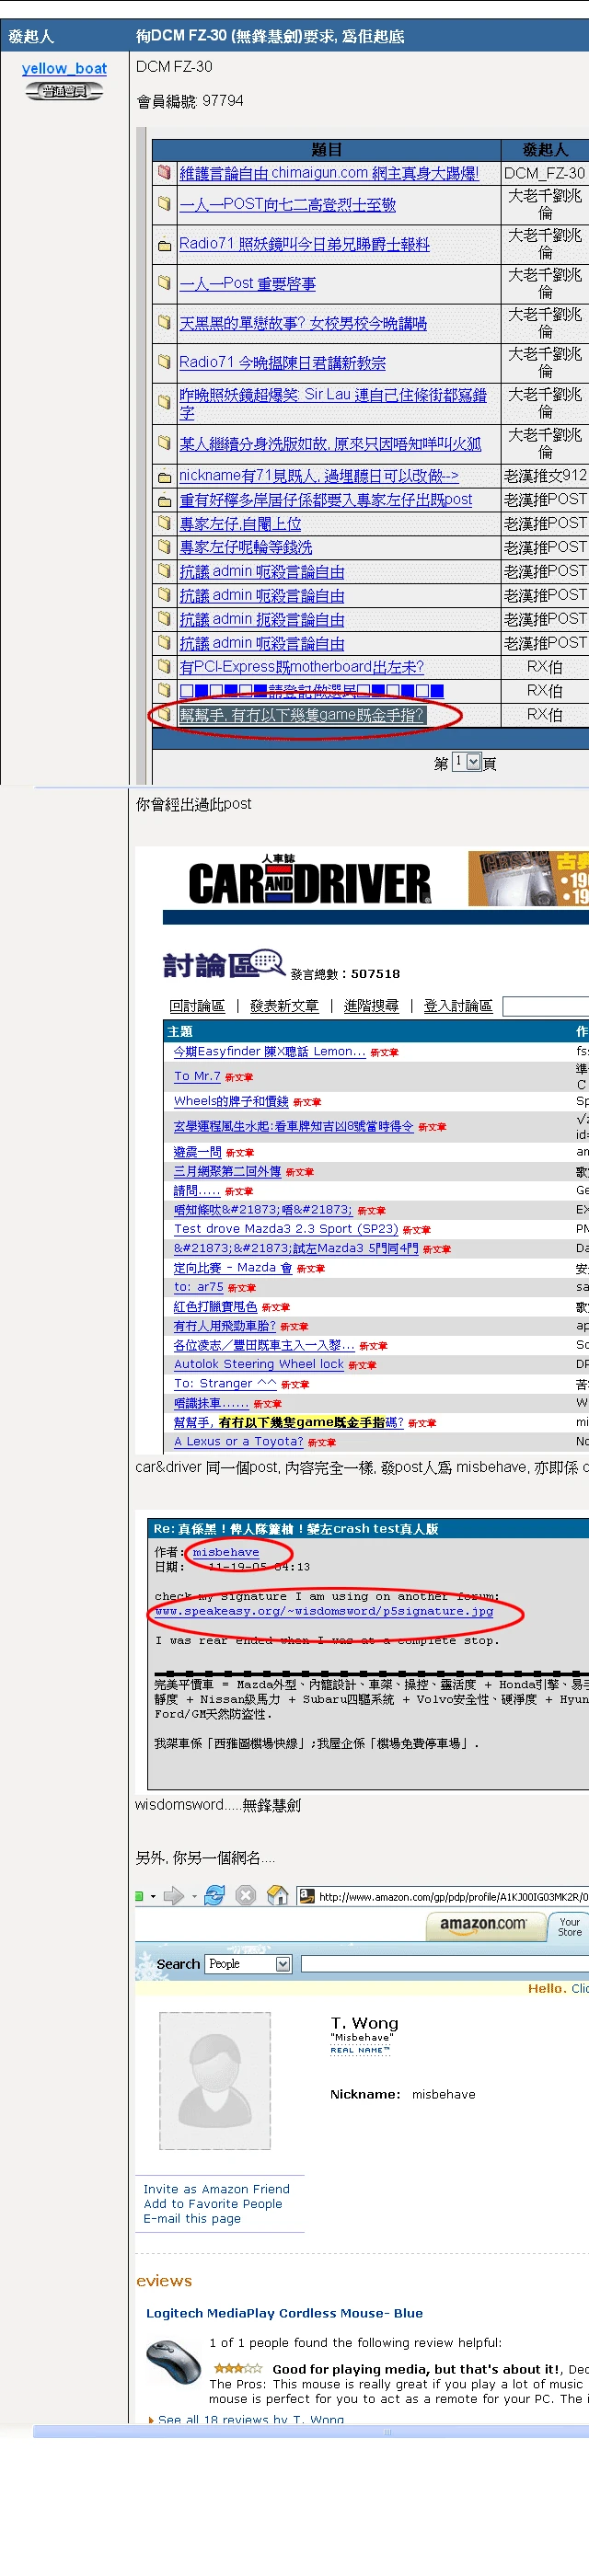Click the 普通會員 member badge under yellow_boat
The image size is (589, 2576).
click(64, 91)
